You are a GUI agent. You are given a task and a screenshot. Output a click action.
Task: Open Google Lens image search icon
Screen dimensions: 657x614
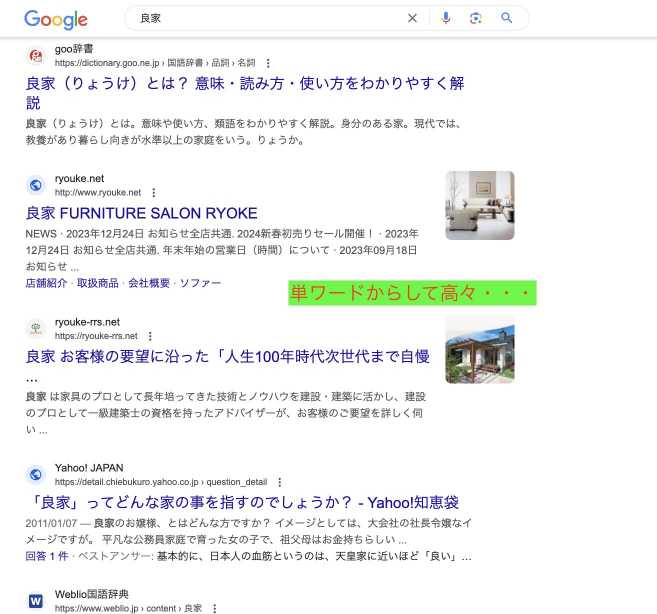pos(476,18)
